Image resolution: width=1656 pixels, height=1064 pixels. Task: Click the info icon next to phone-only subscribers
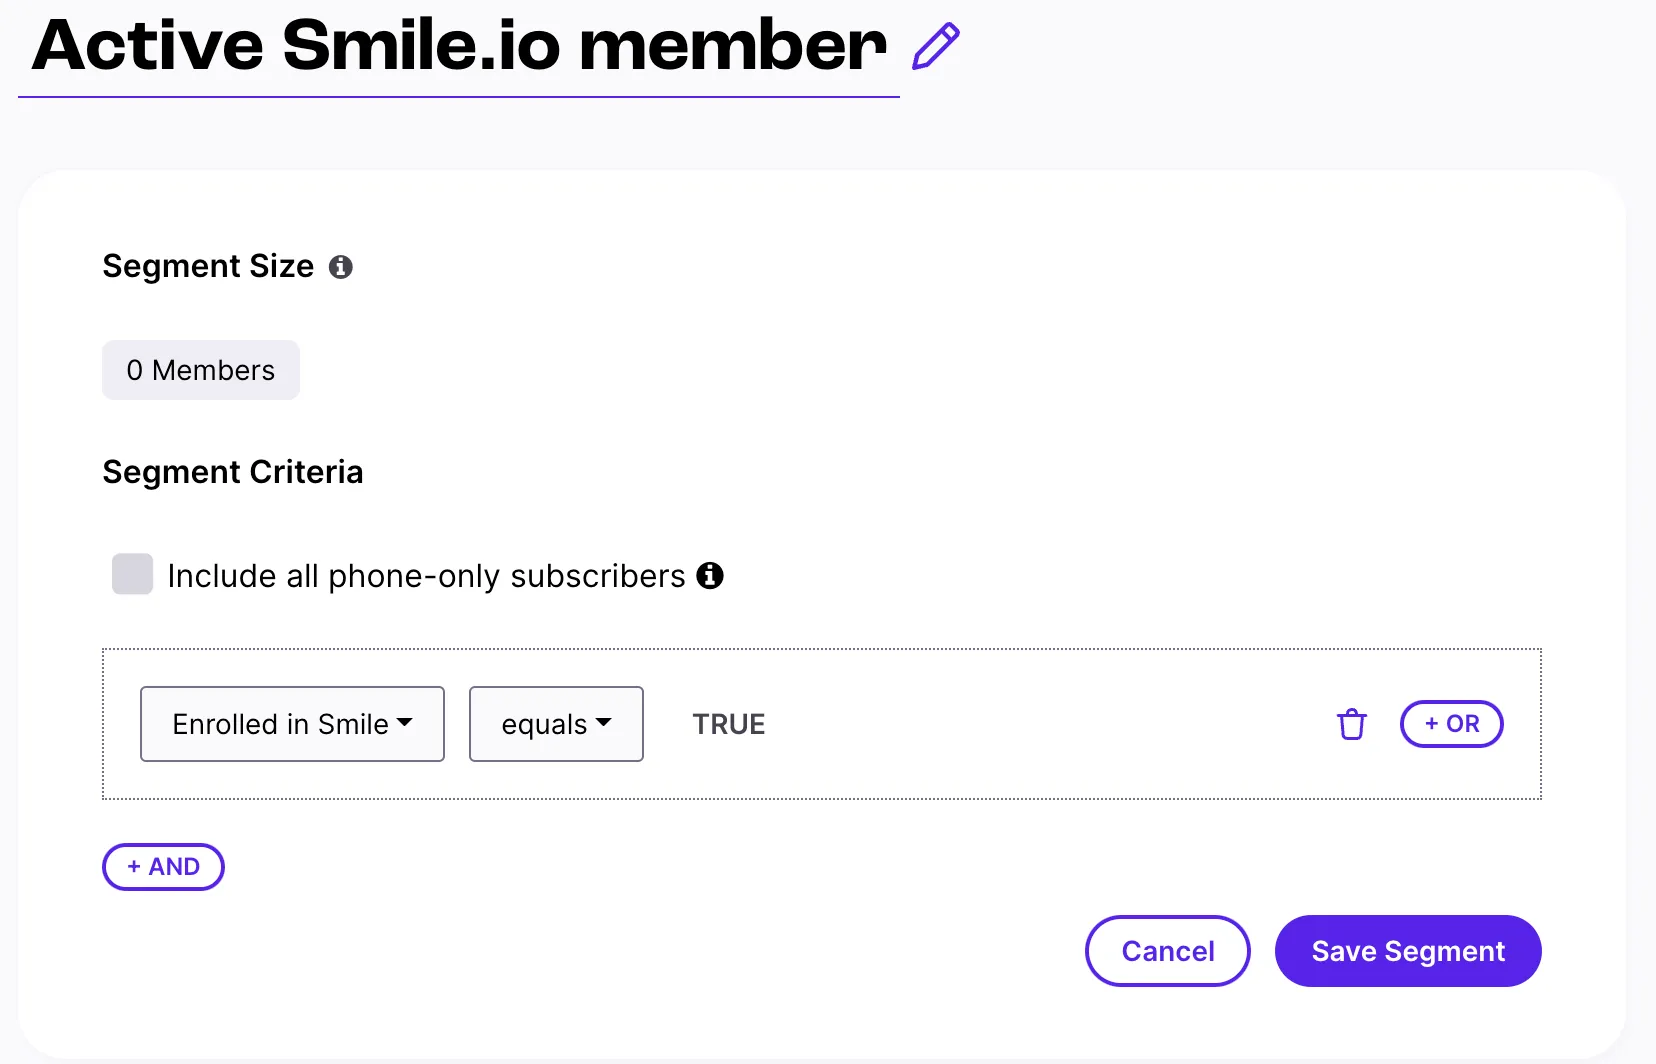[x=710, y=576]
